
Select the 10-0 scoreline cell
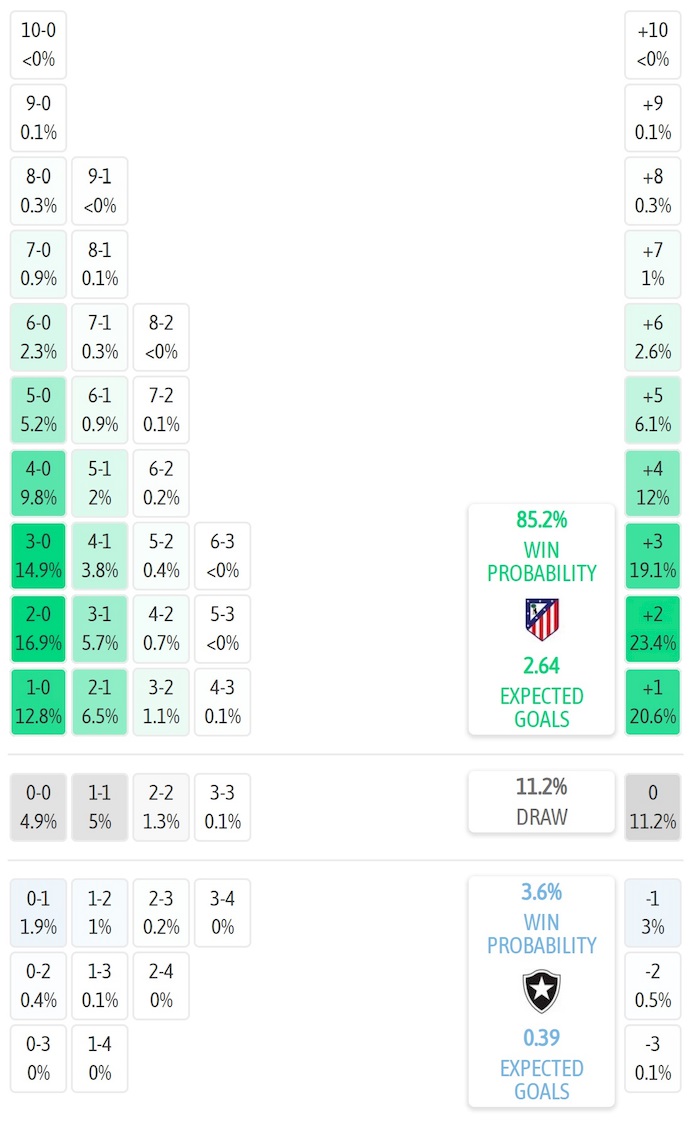38,45
